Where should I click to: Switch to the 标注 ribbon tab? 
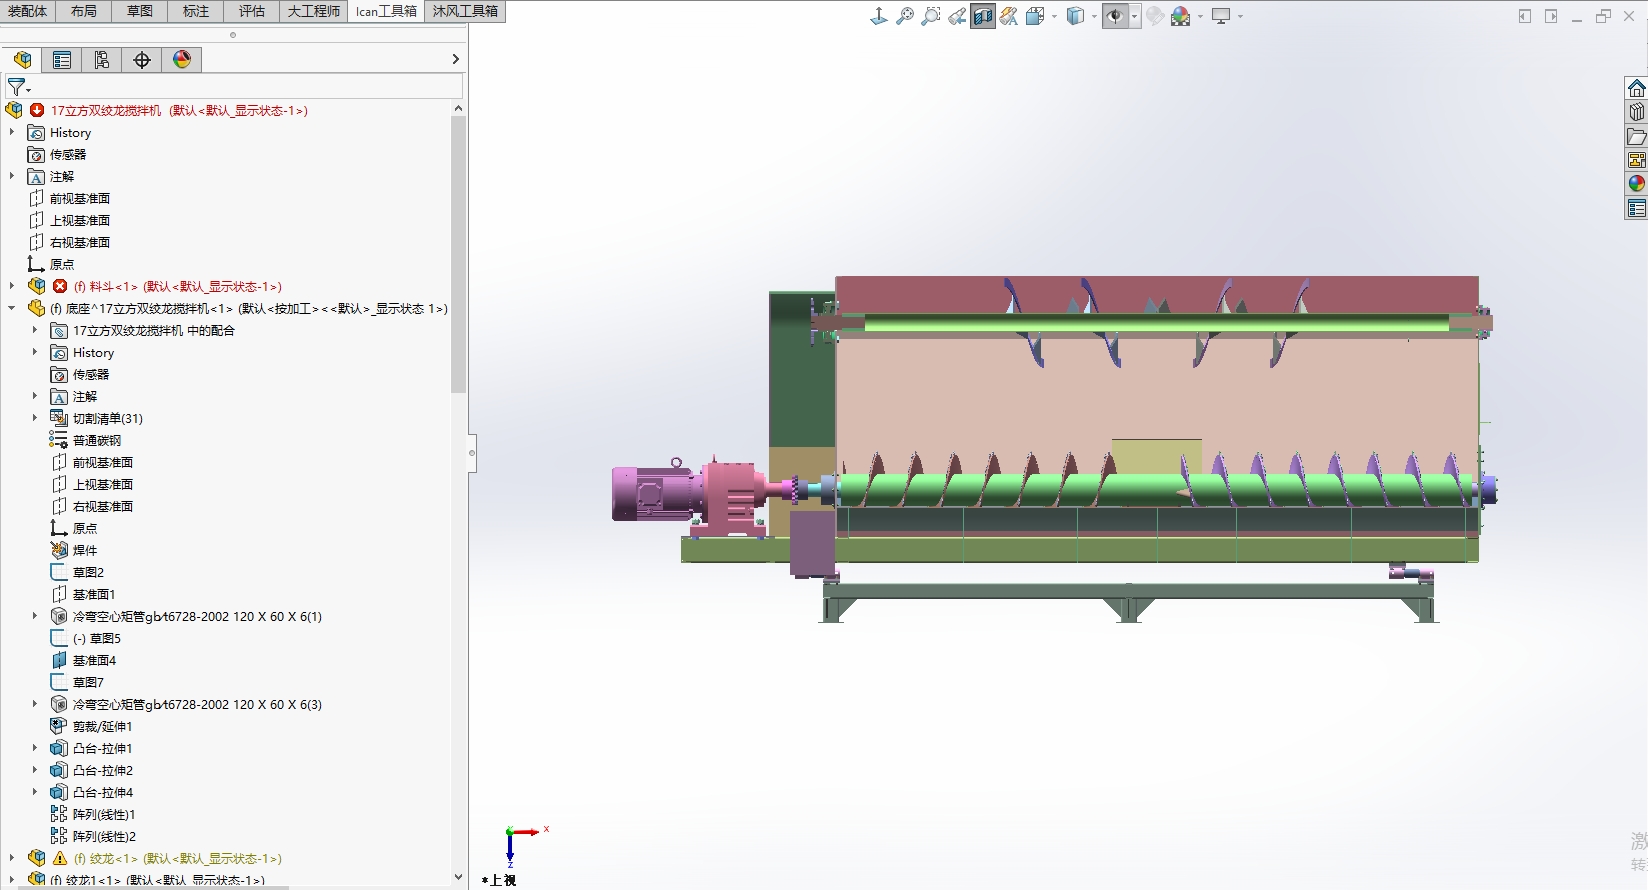click(196, 11)
